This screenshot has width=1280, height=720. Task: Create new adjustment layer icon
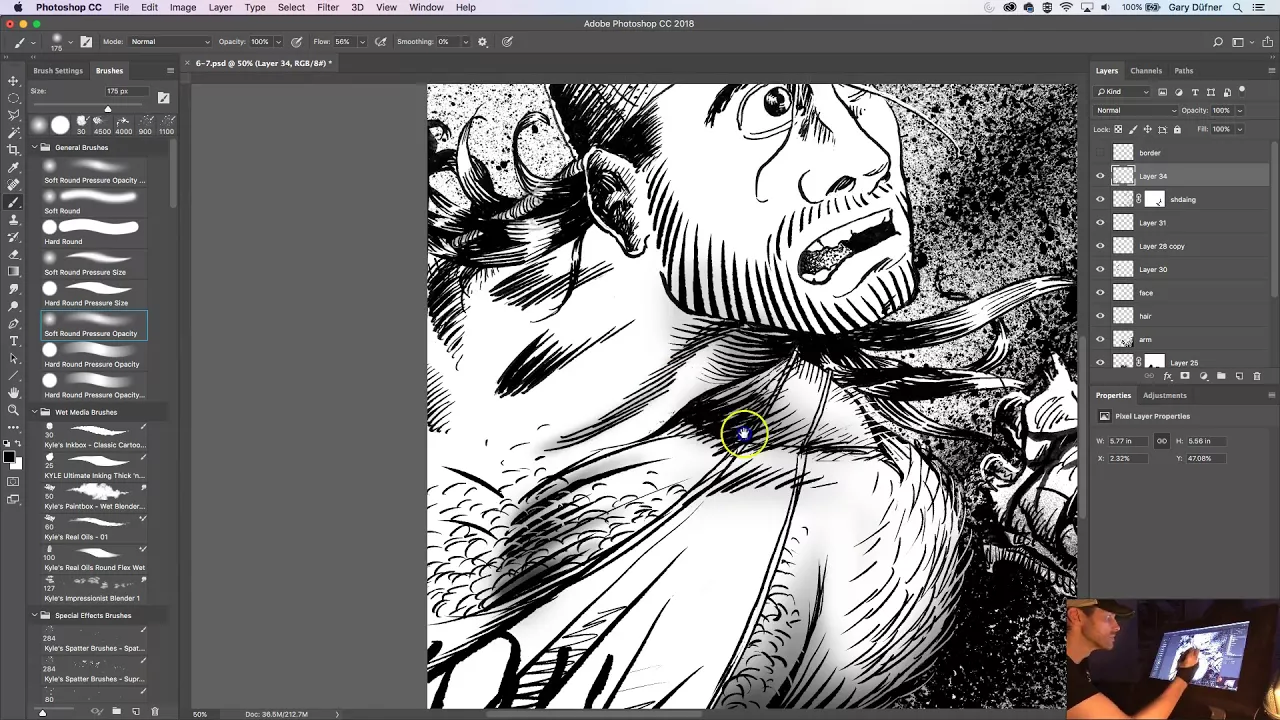click(1203, 376)
